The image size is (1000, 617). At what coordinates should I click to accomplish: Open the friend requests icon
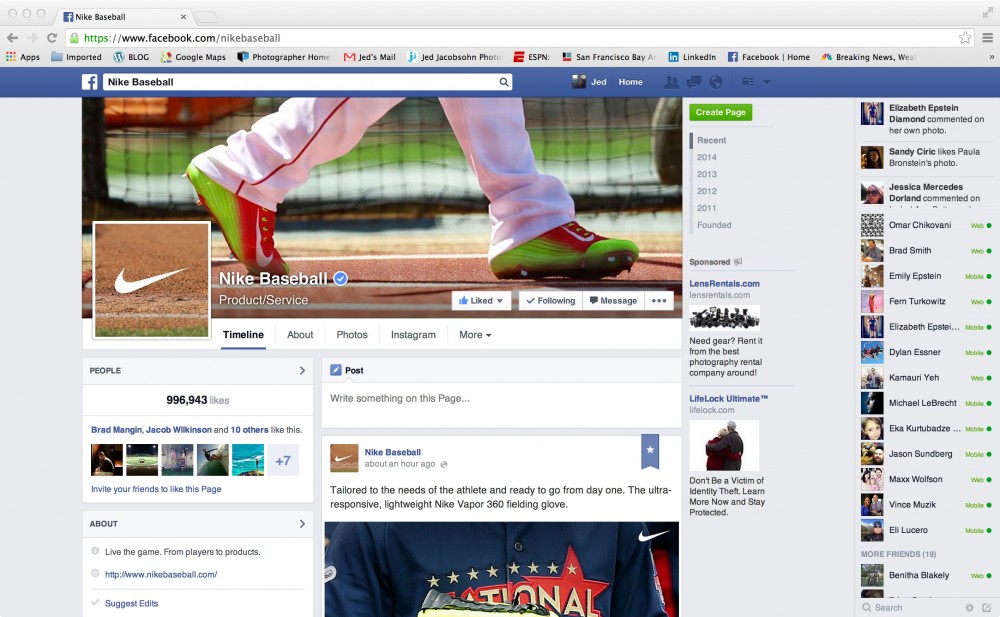[671, 82]
